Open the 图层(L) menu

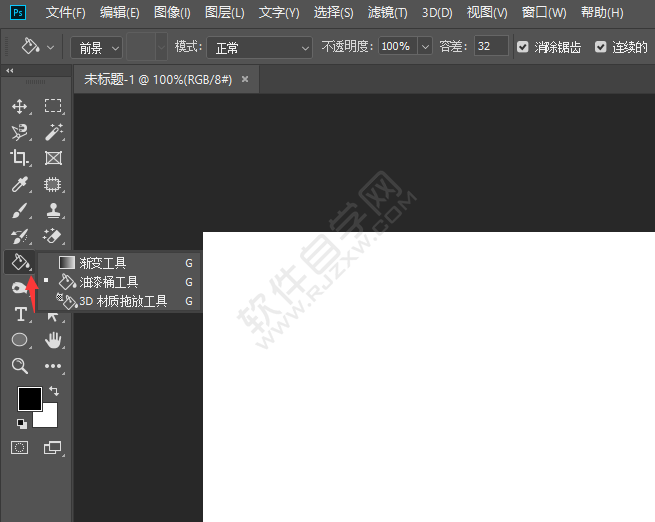pos(225,13)
